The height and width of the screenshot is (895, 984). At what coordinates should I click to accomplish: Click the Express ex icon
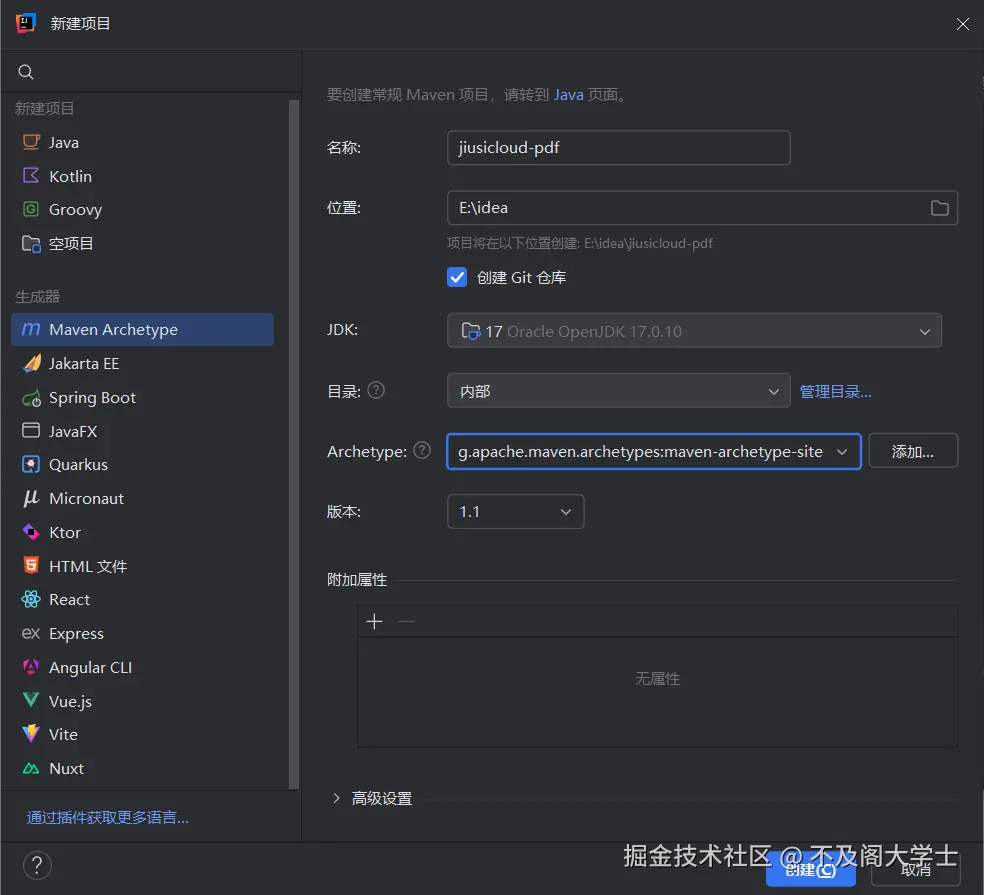click(x=31, y=633)
